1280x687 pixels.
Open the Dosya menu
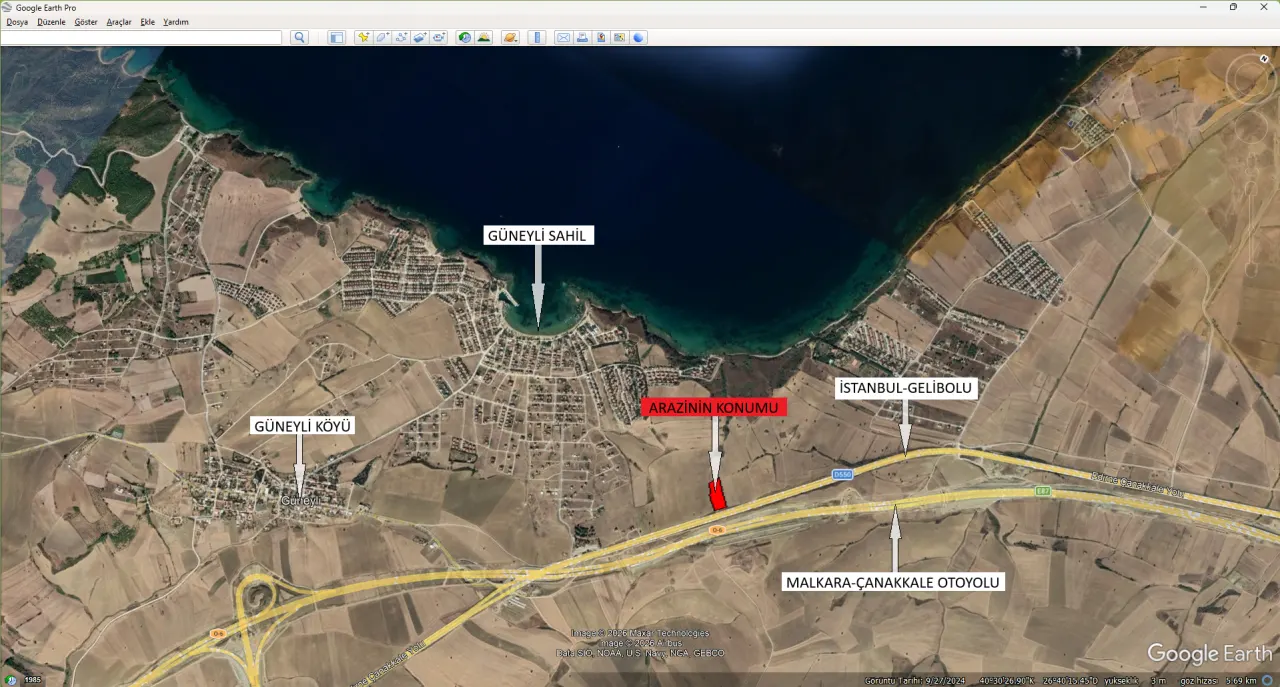pos(17,21)
